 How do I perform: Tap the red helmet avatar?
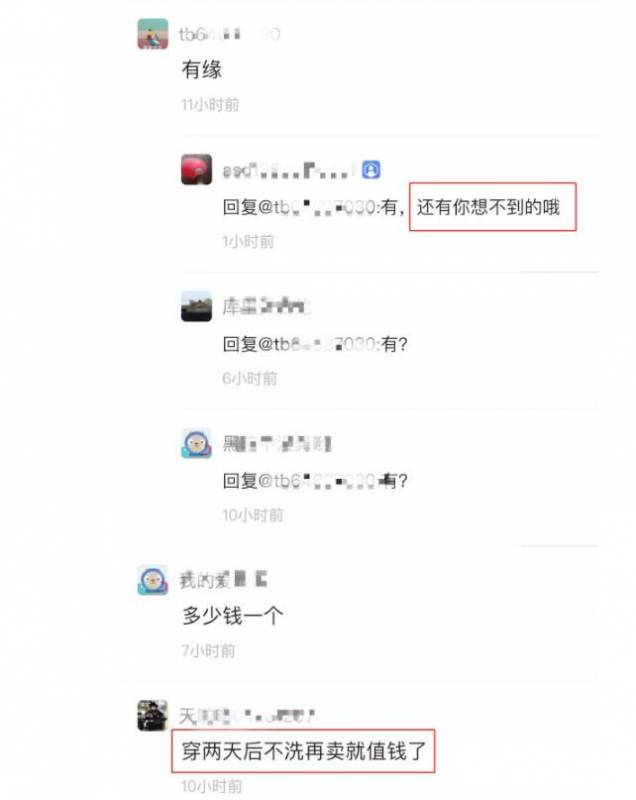pyautogui.click(x=196, y=169)
